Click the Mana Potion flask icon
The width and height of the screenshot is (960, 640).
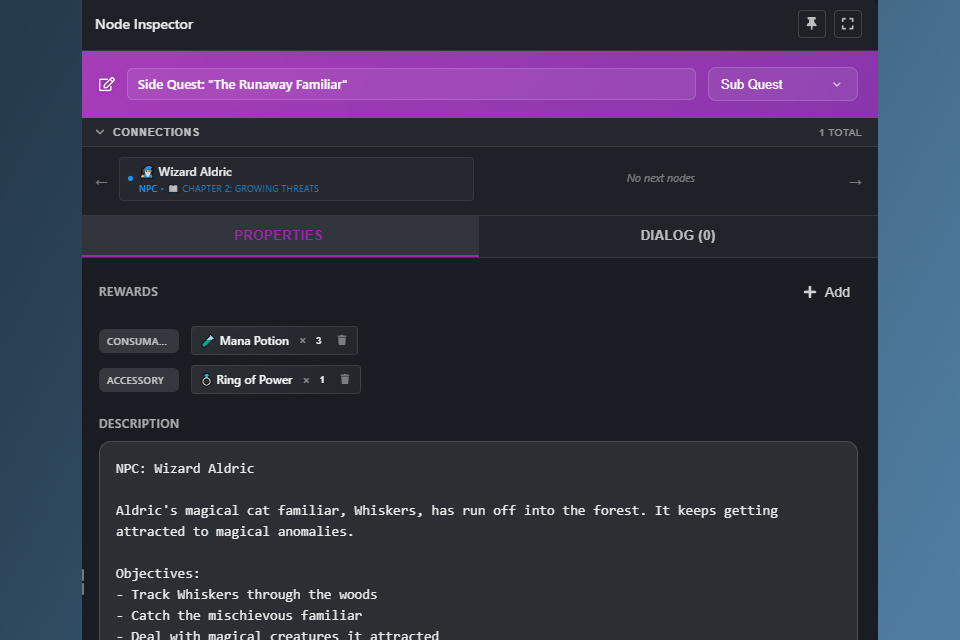[x=207, y=340]
